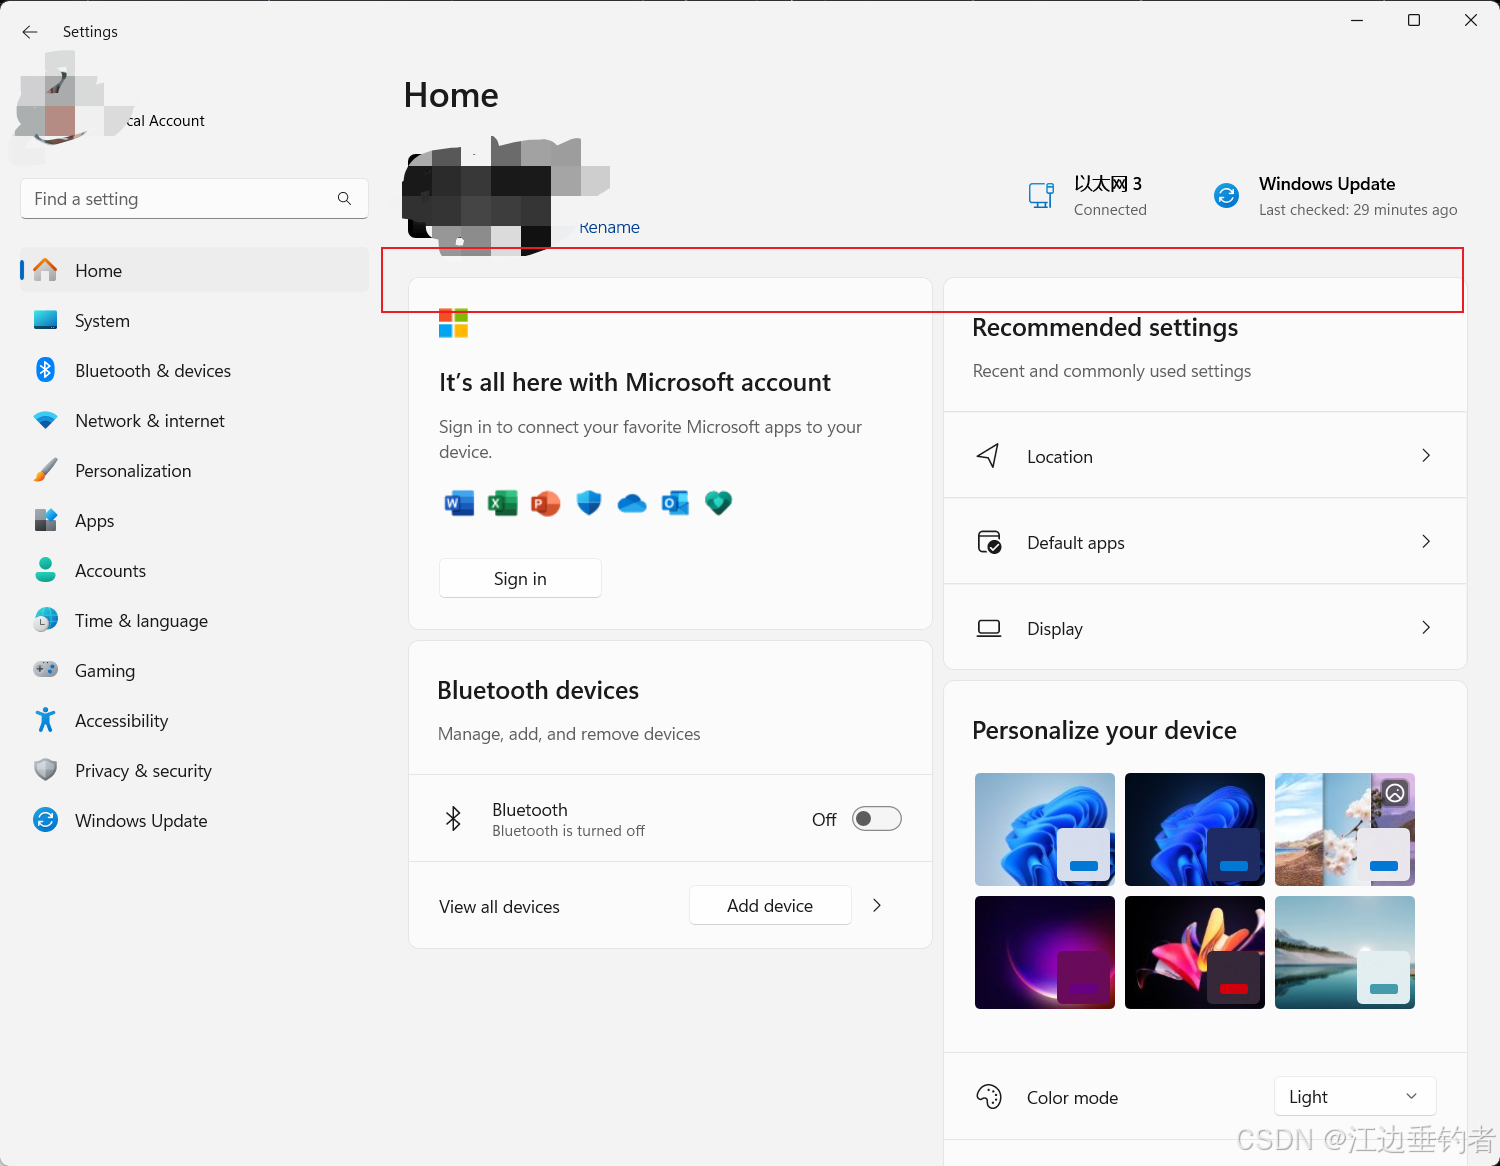Click the Find a setting search box
The image size is (1500, 1166).
[194, 199]
